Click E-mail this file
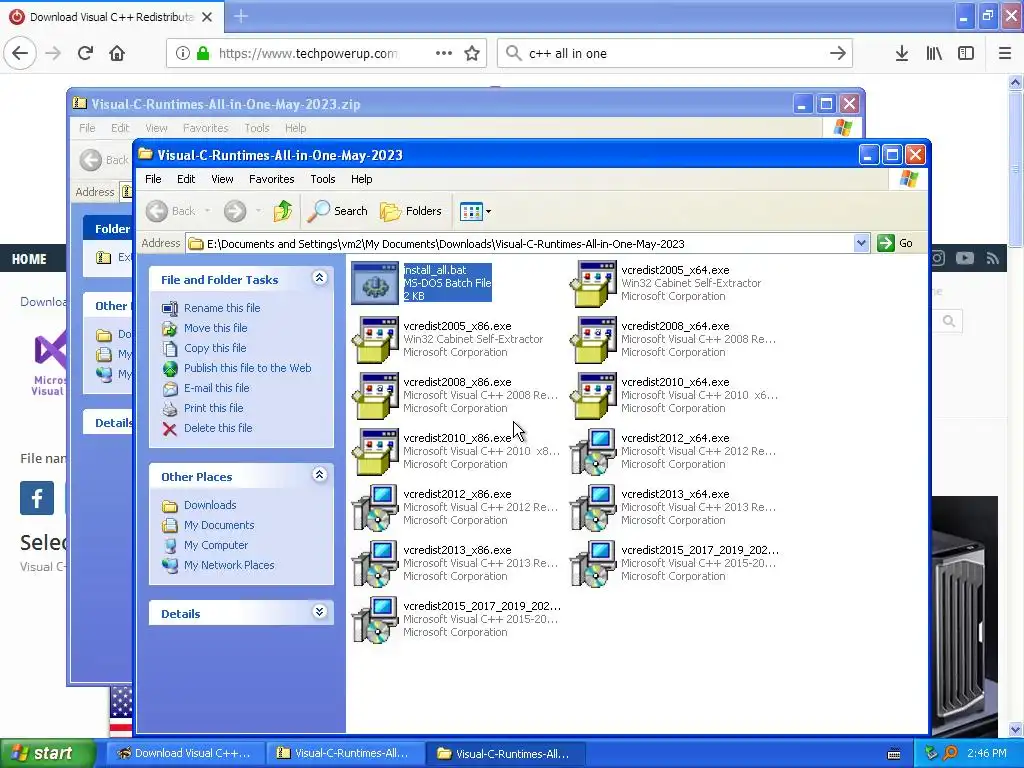This screenshot has width=1024, height=768. pyautogui.click(x=216, y=388)
